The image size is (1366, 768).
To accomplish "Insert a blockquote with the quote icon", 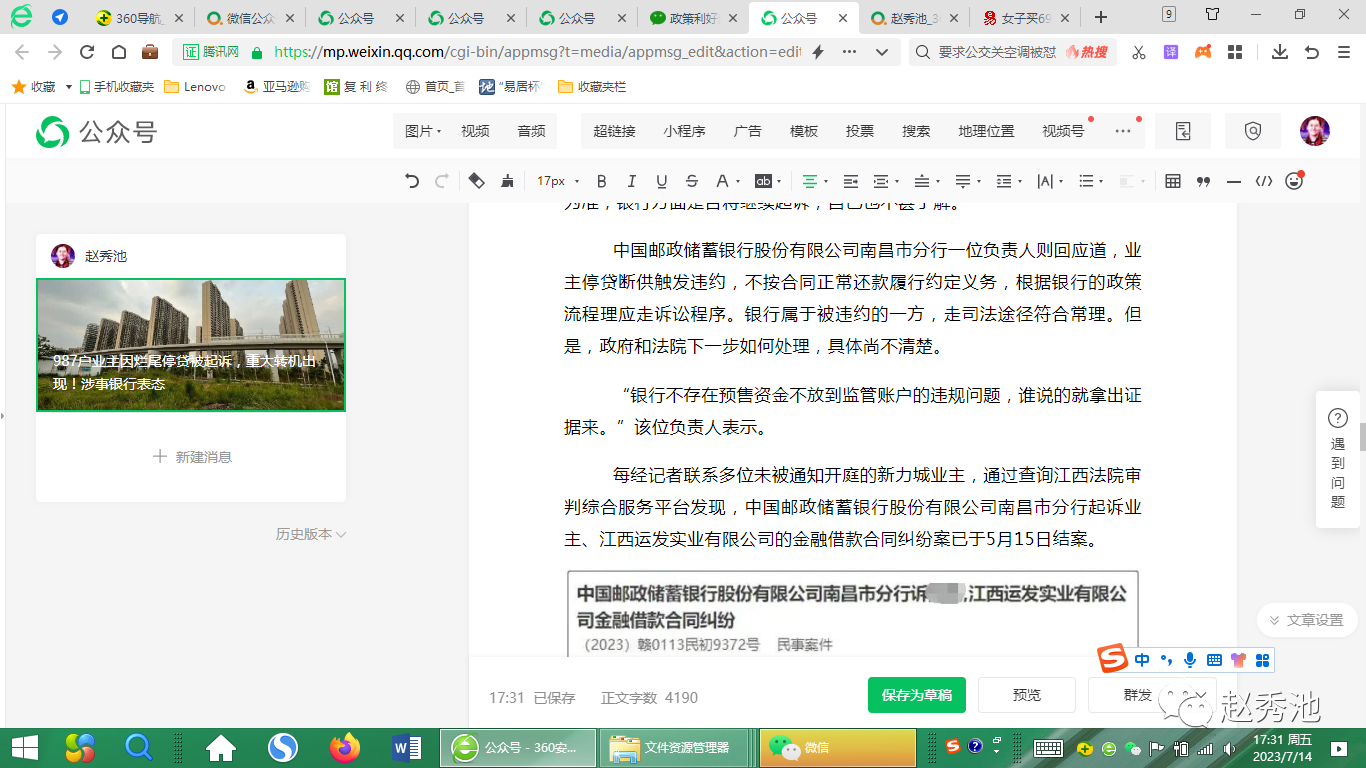I will (1203, 181).
